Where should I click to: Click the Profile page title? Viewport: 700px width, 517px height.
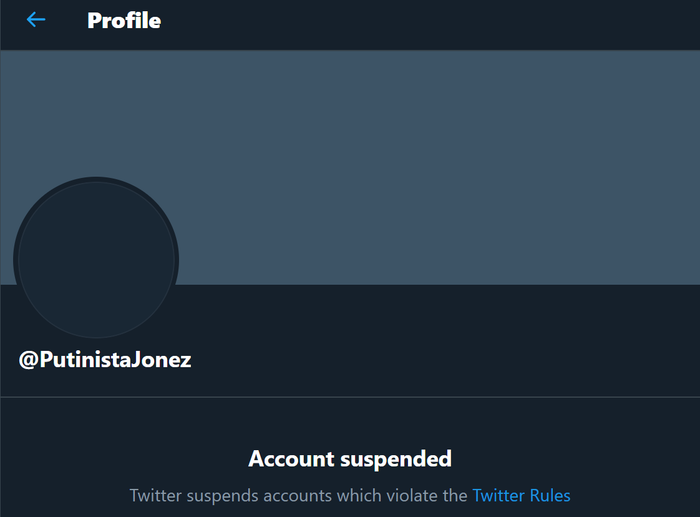124,20
